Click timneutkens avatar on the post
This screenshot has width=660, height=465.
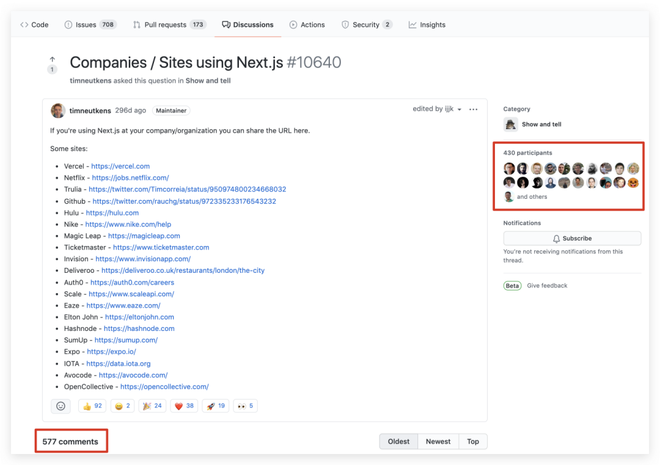pos(58,111)
